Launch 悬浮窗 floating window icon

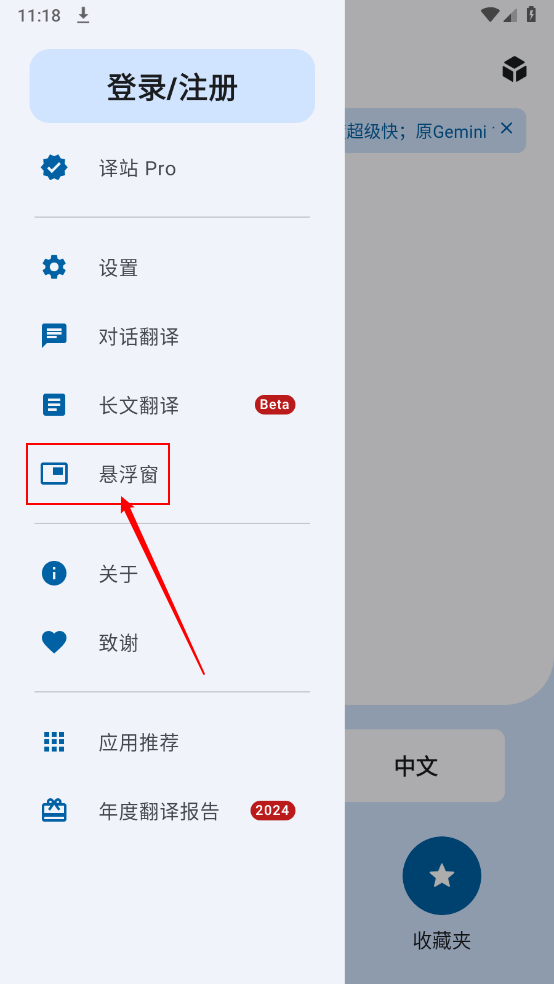[54, 474]
